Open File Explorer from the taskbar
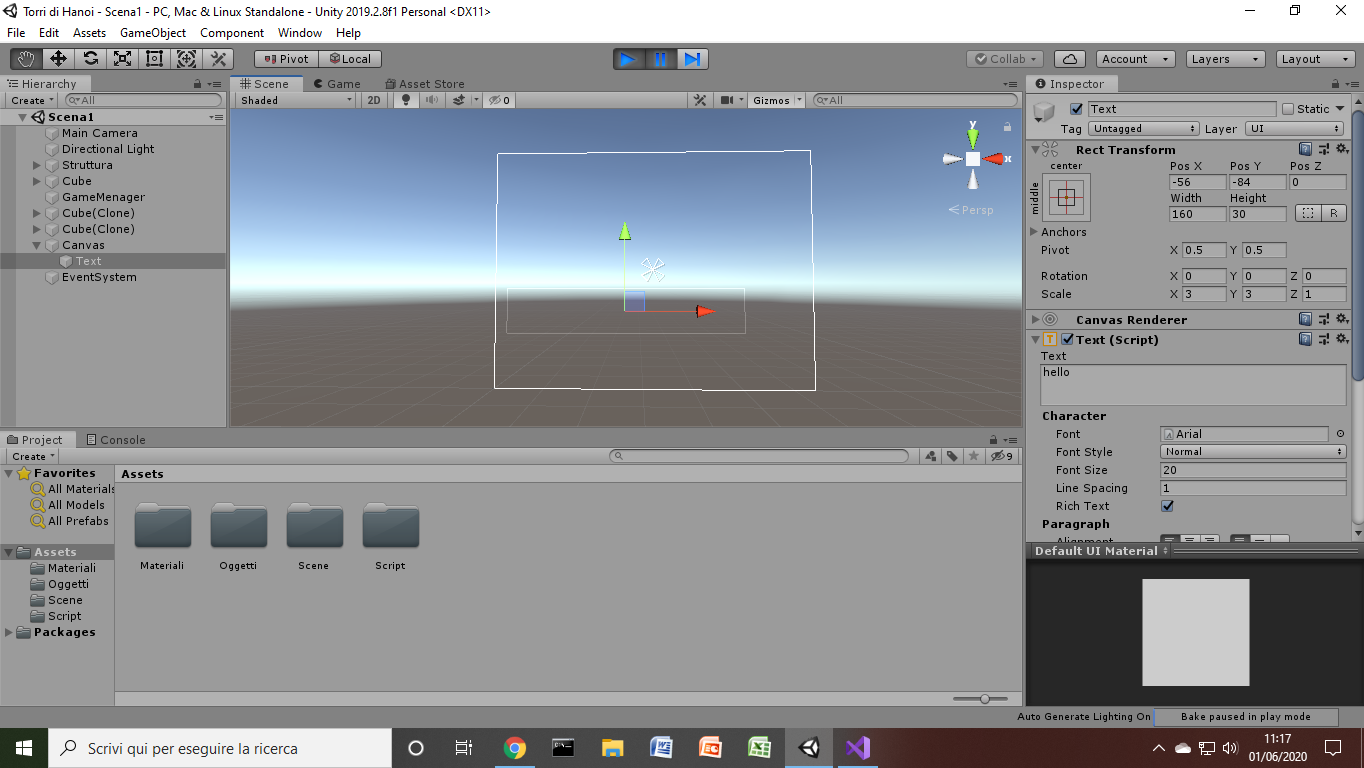Viewport: 1364px width, 768px height. click(613, 748)
